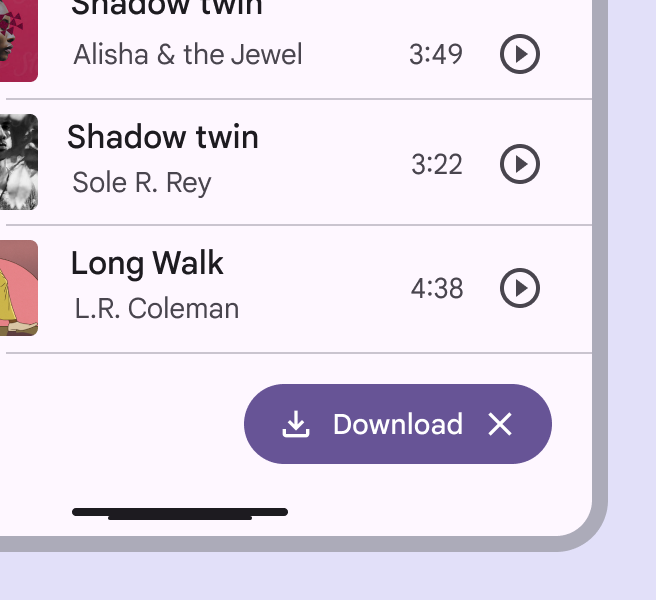This screenshot has height=600, width=656.
Task: Click the 4:38 track duration
Action: click(x=437, y=289)
